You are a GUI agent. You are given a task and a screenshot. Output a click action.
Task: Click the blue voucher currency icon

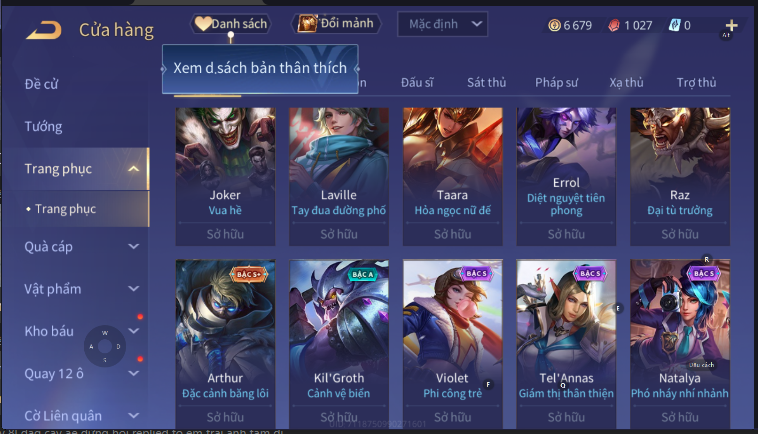click(x=674, y=25)
